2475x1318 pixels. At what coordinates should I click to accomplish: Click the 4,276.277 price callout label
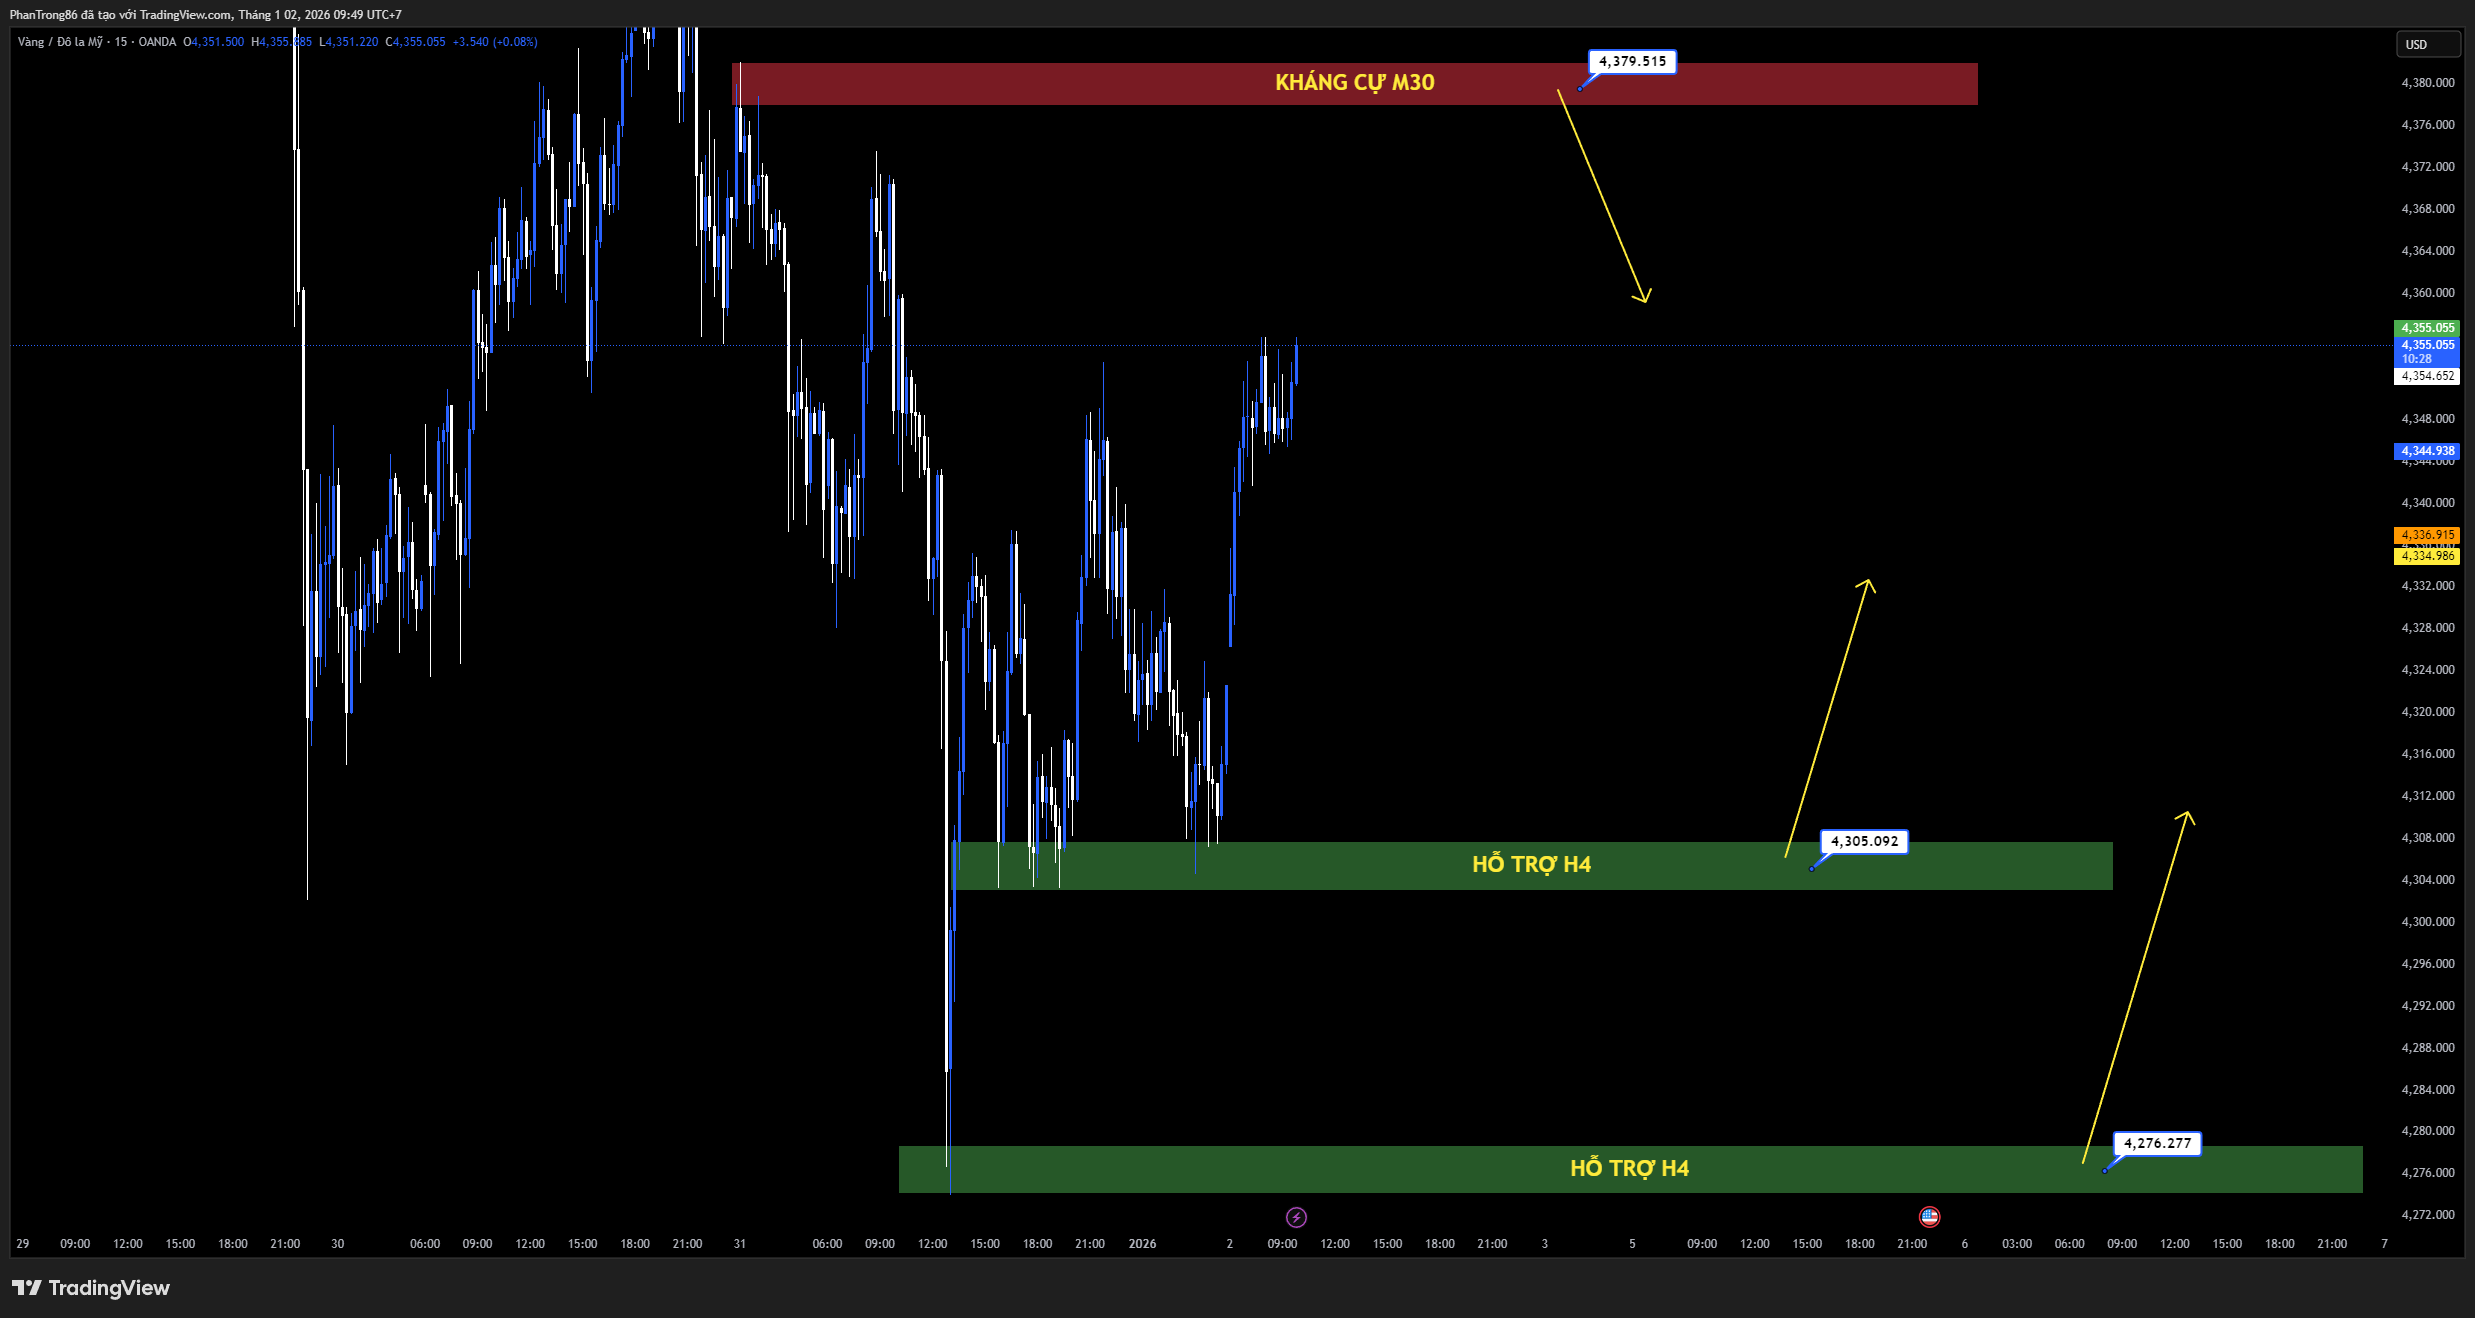pos(2157,1143)
